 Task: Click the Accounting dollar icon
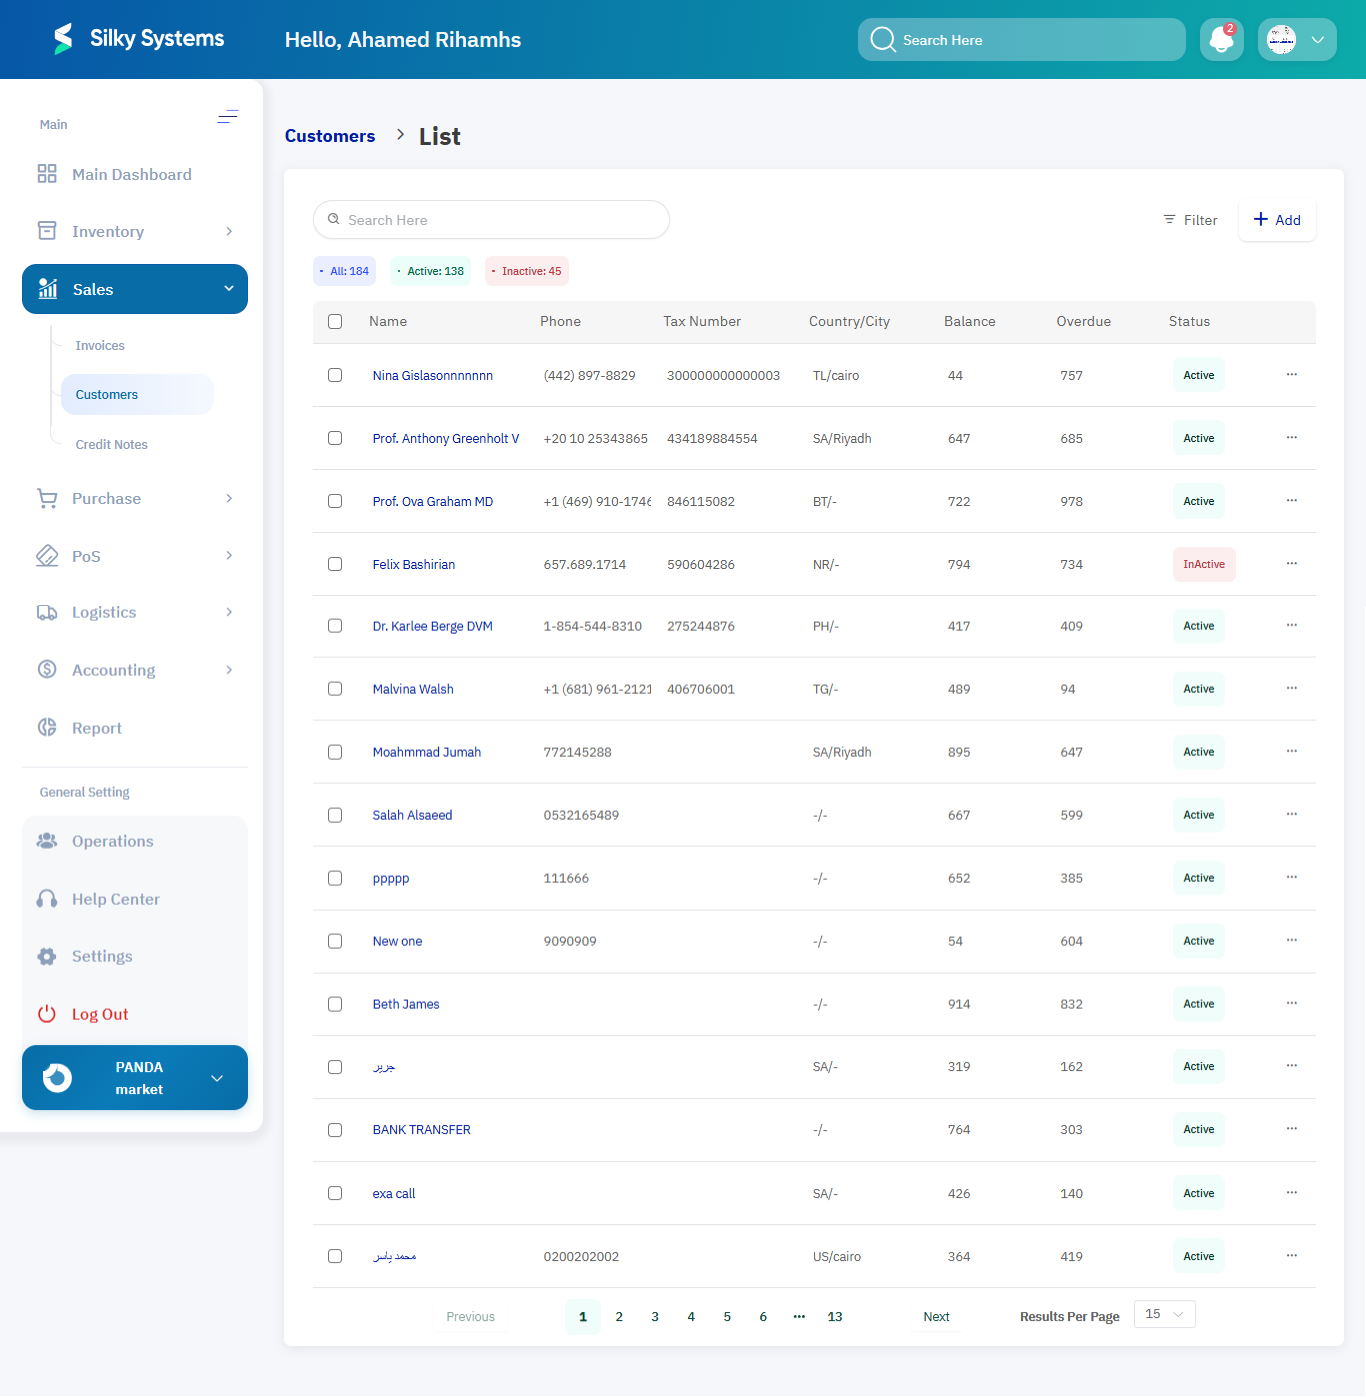[x=46, y=669]
